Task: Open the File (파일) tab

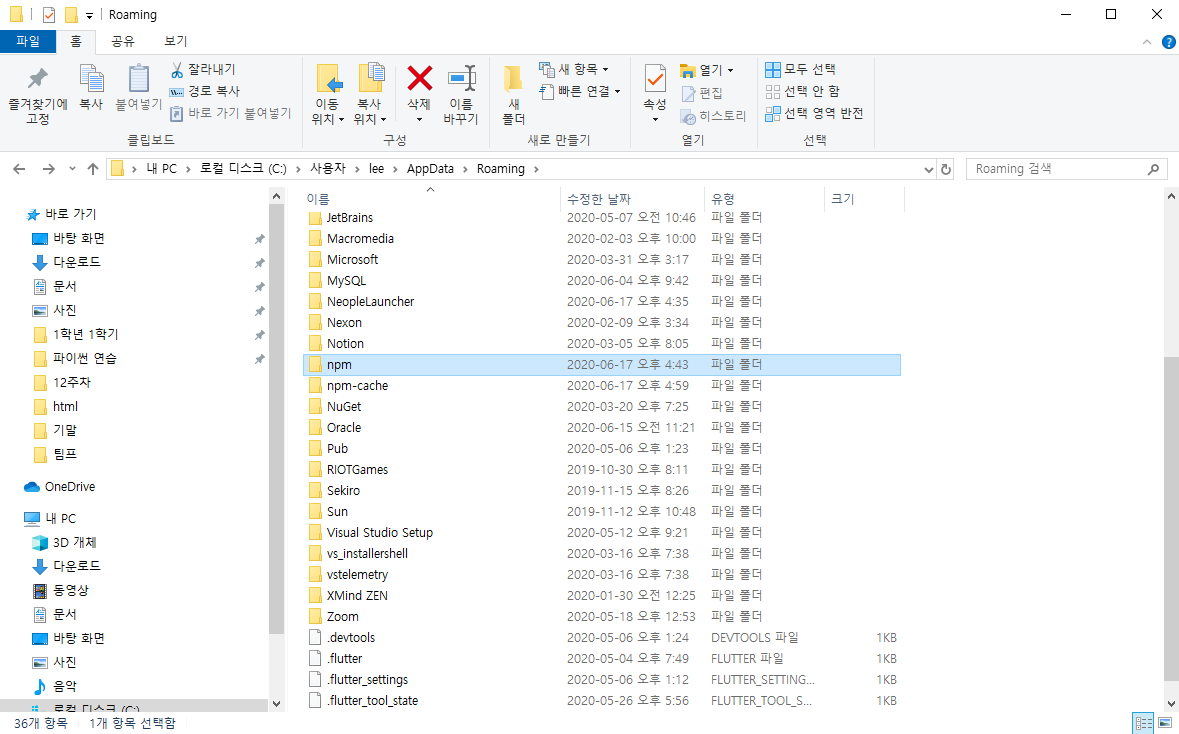Action: pyautogui.click(x=28, y=41)
